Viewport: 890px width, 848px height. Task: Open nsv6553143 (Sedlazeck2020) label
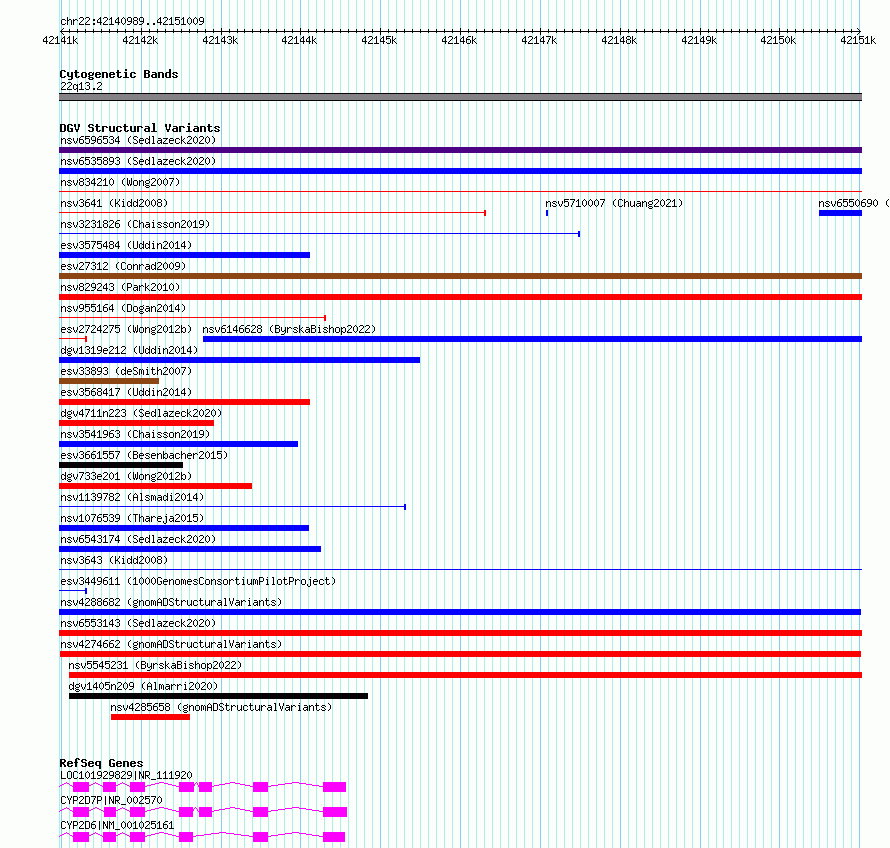(x=138, y=623)
